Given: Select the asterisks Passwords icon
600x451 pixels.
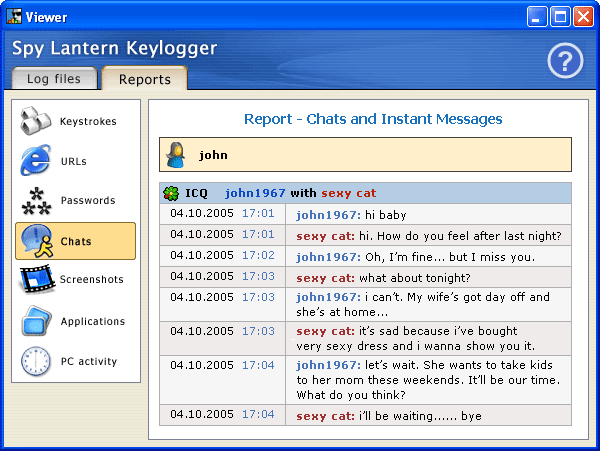Looking at the screenshot, I should point(36,200).
